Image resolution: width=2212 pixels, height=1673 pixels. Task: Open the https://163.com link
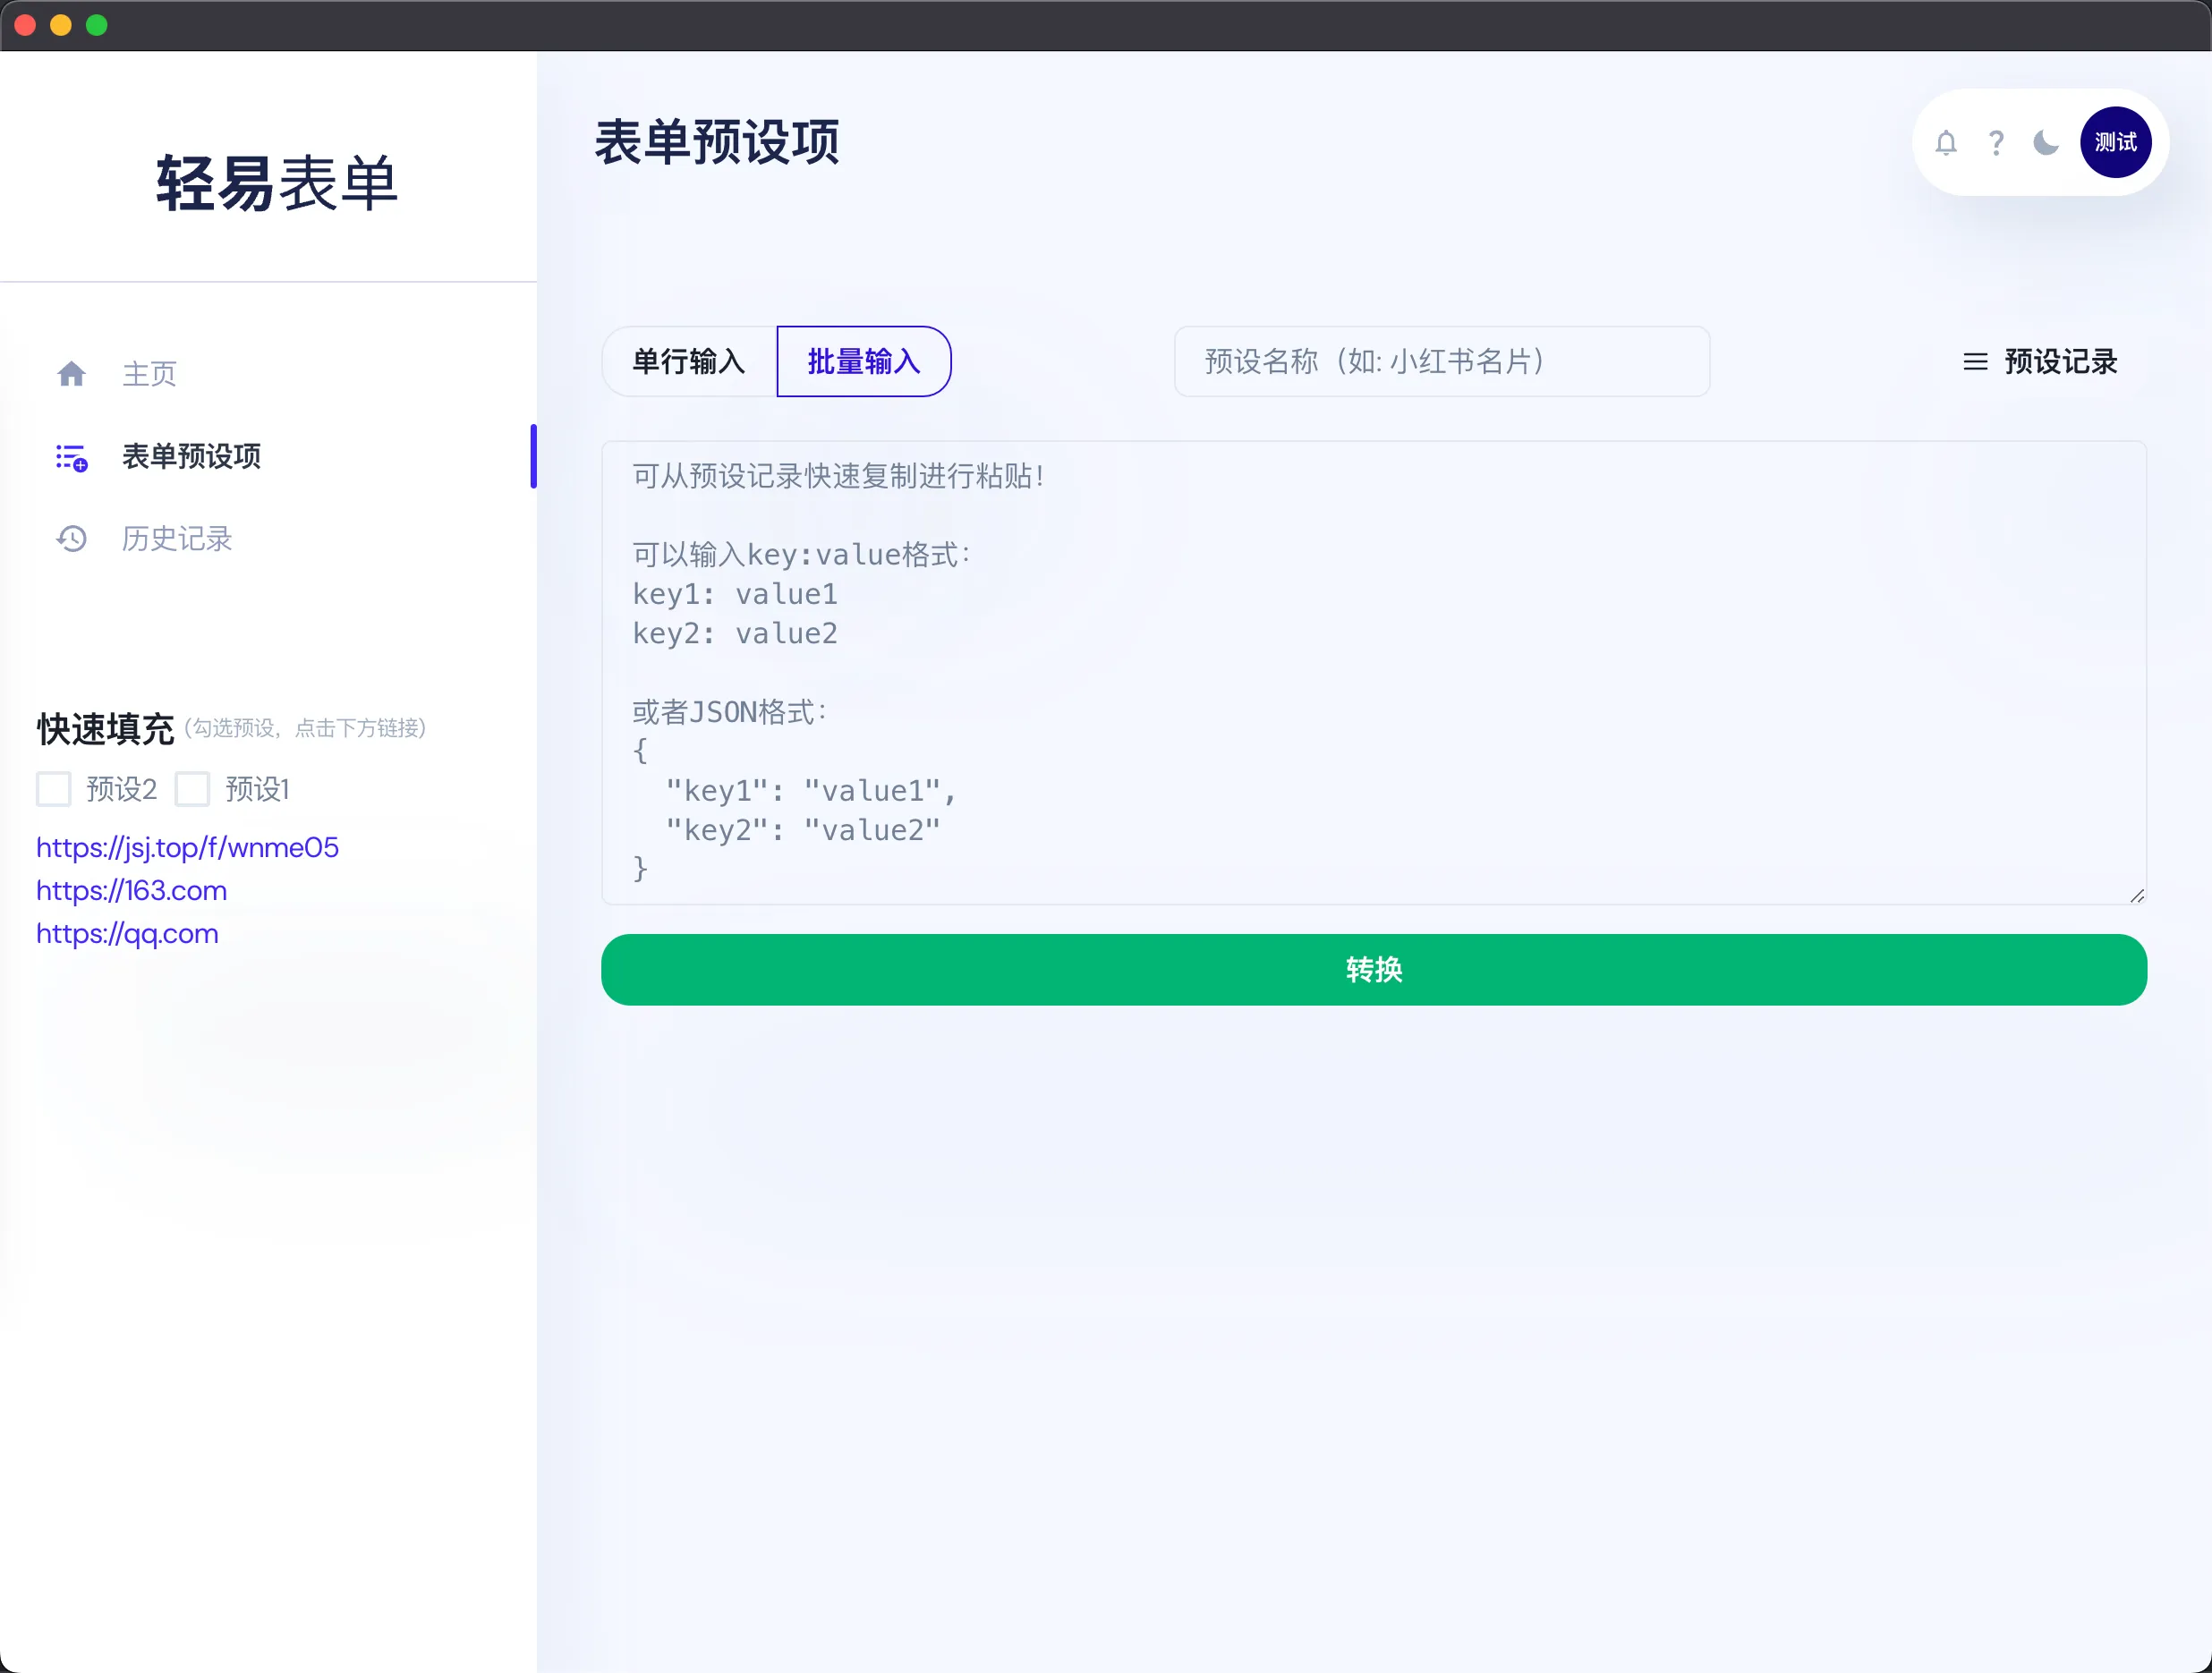[131, 890]
